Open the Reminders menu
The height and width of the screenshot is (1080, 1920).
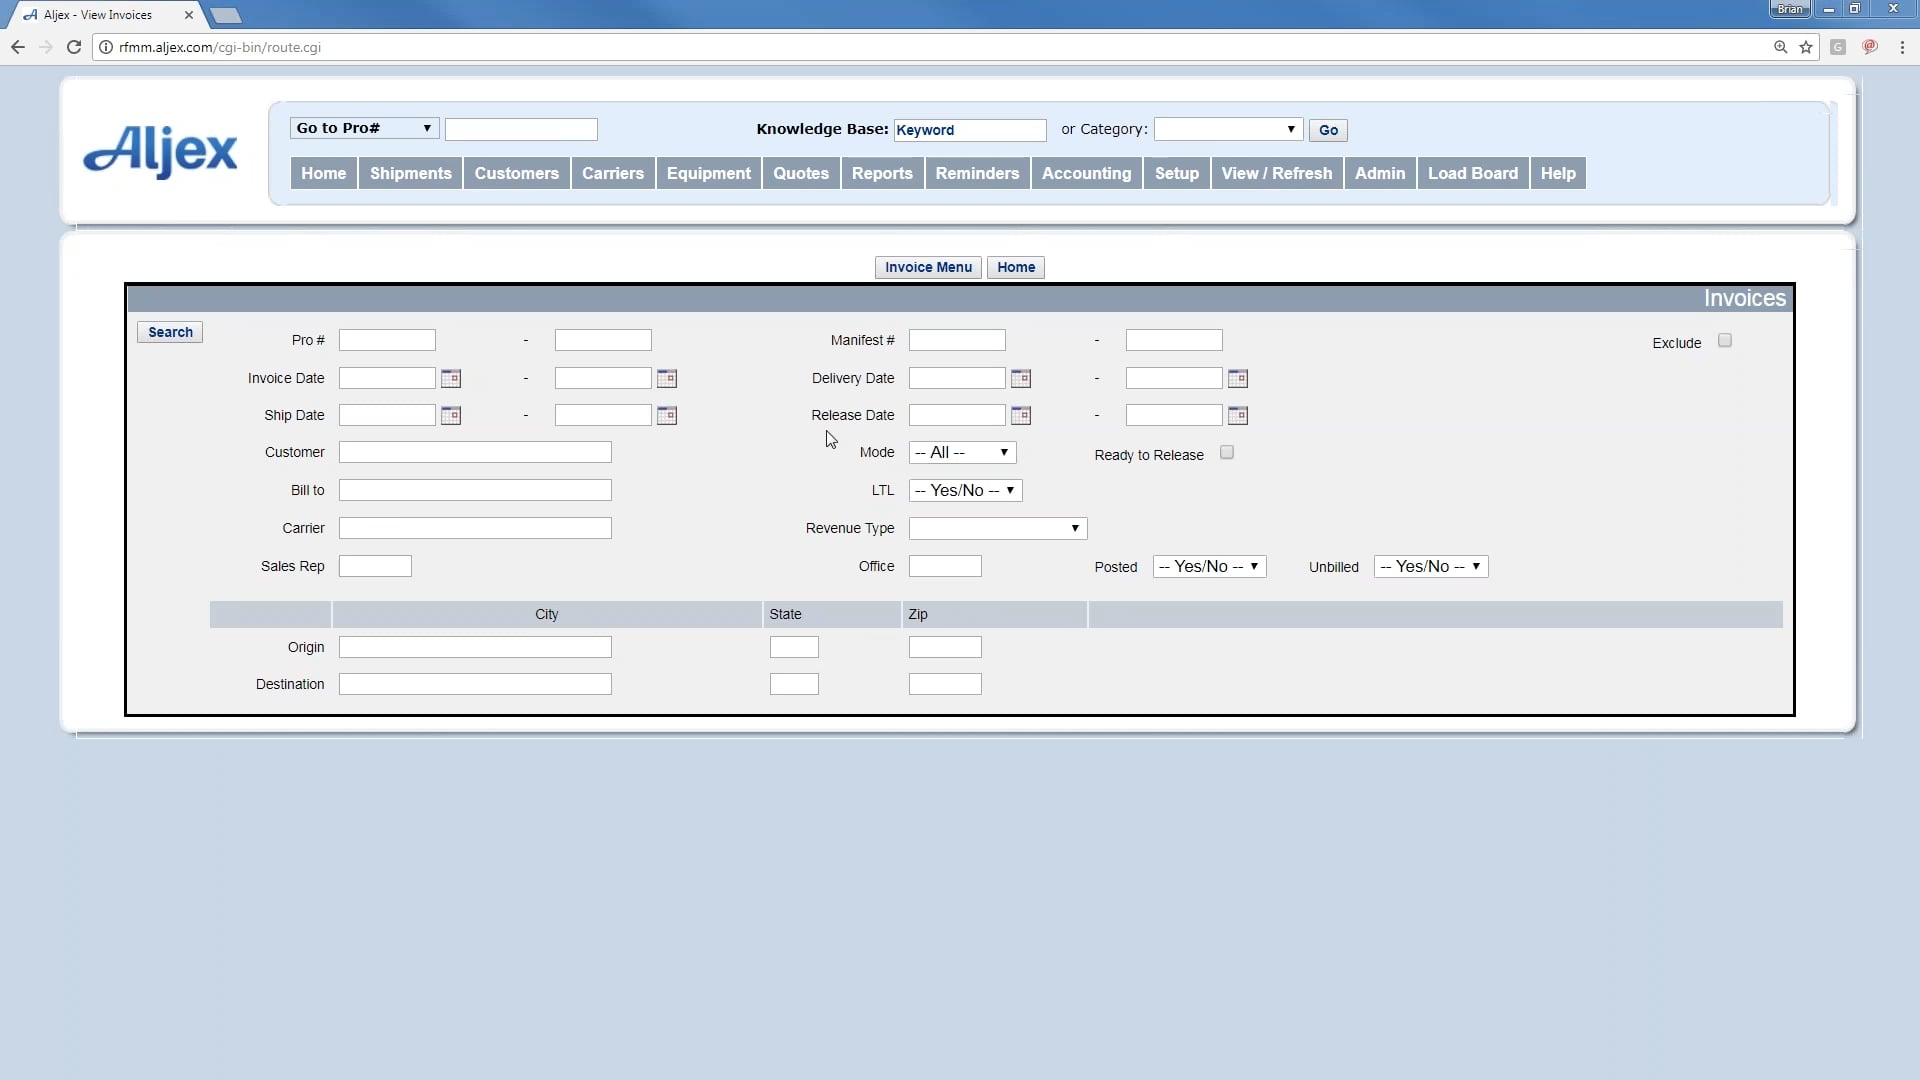978,173
